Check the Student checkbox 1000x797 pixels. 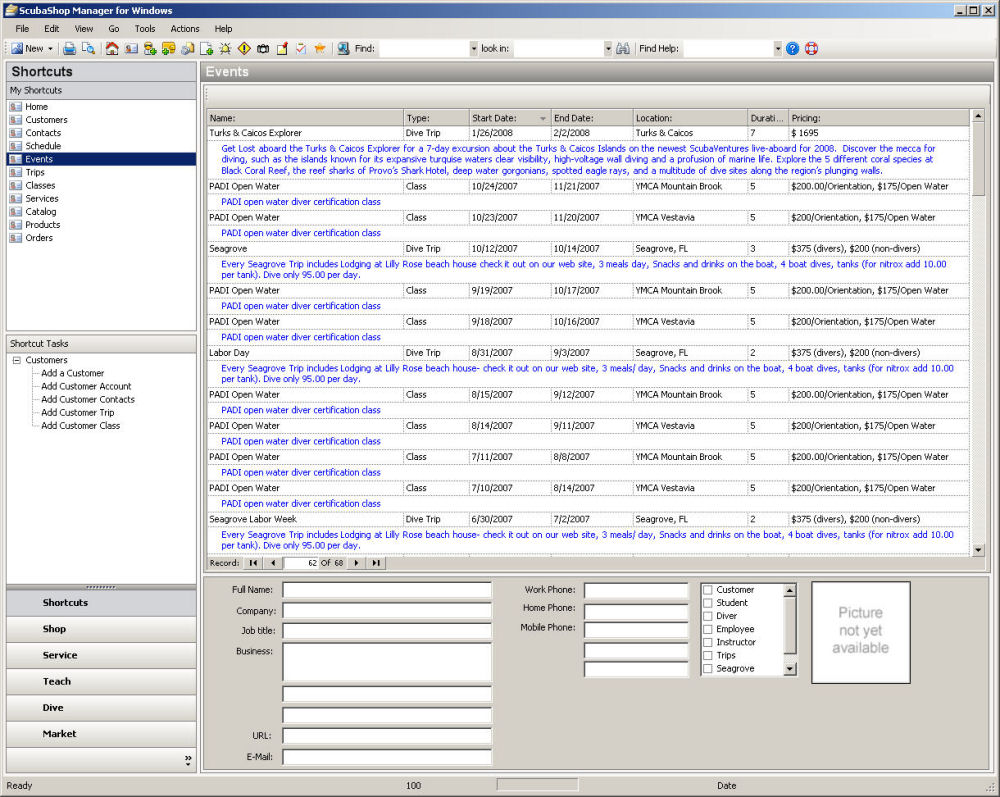pyautogui.click(x=707, y=603)
